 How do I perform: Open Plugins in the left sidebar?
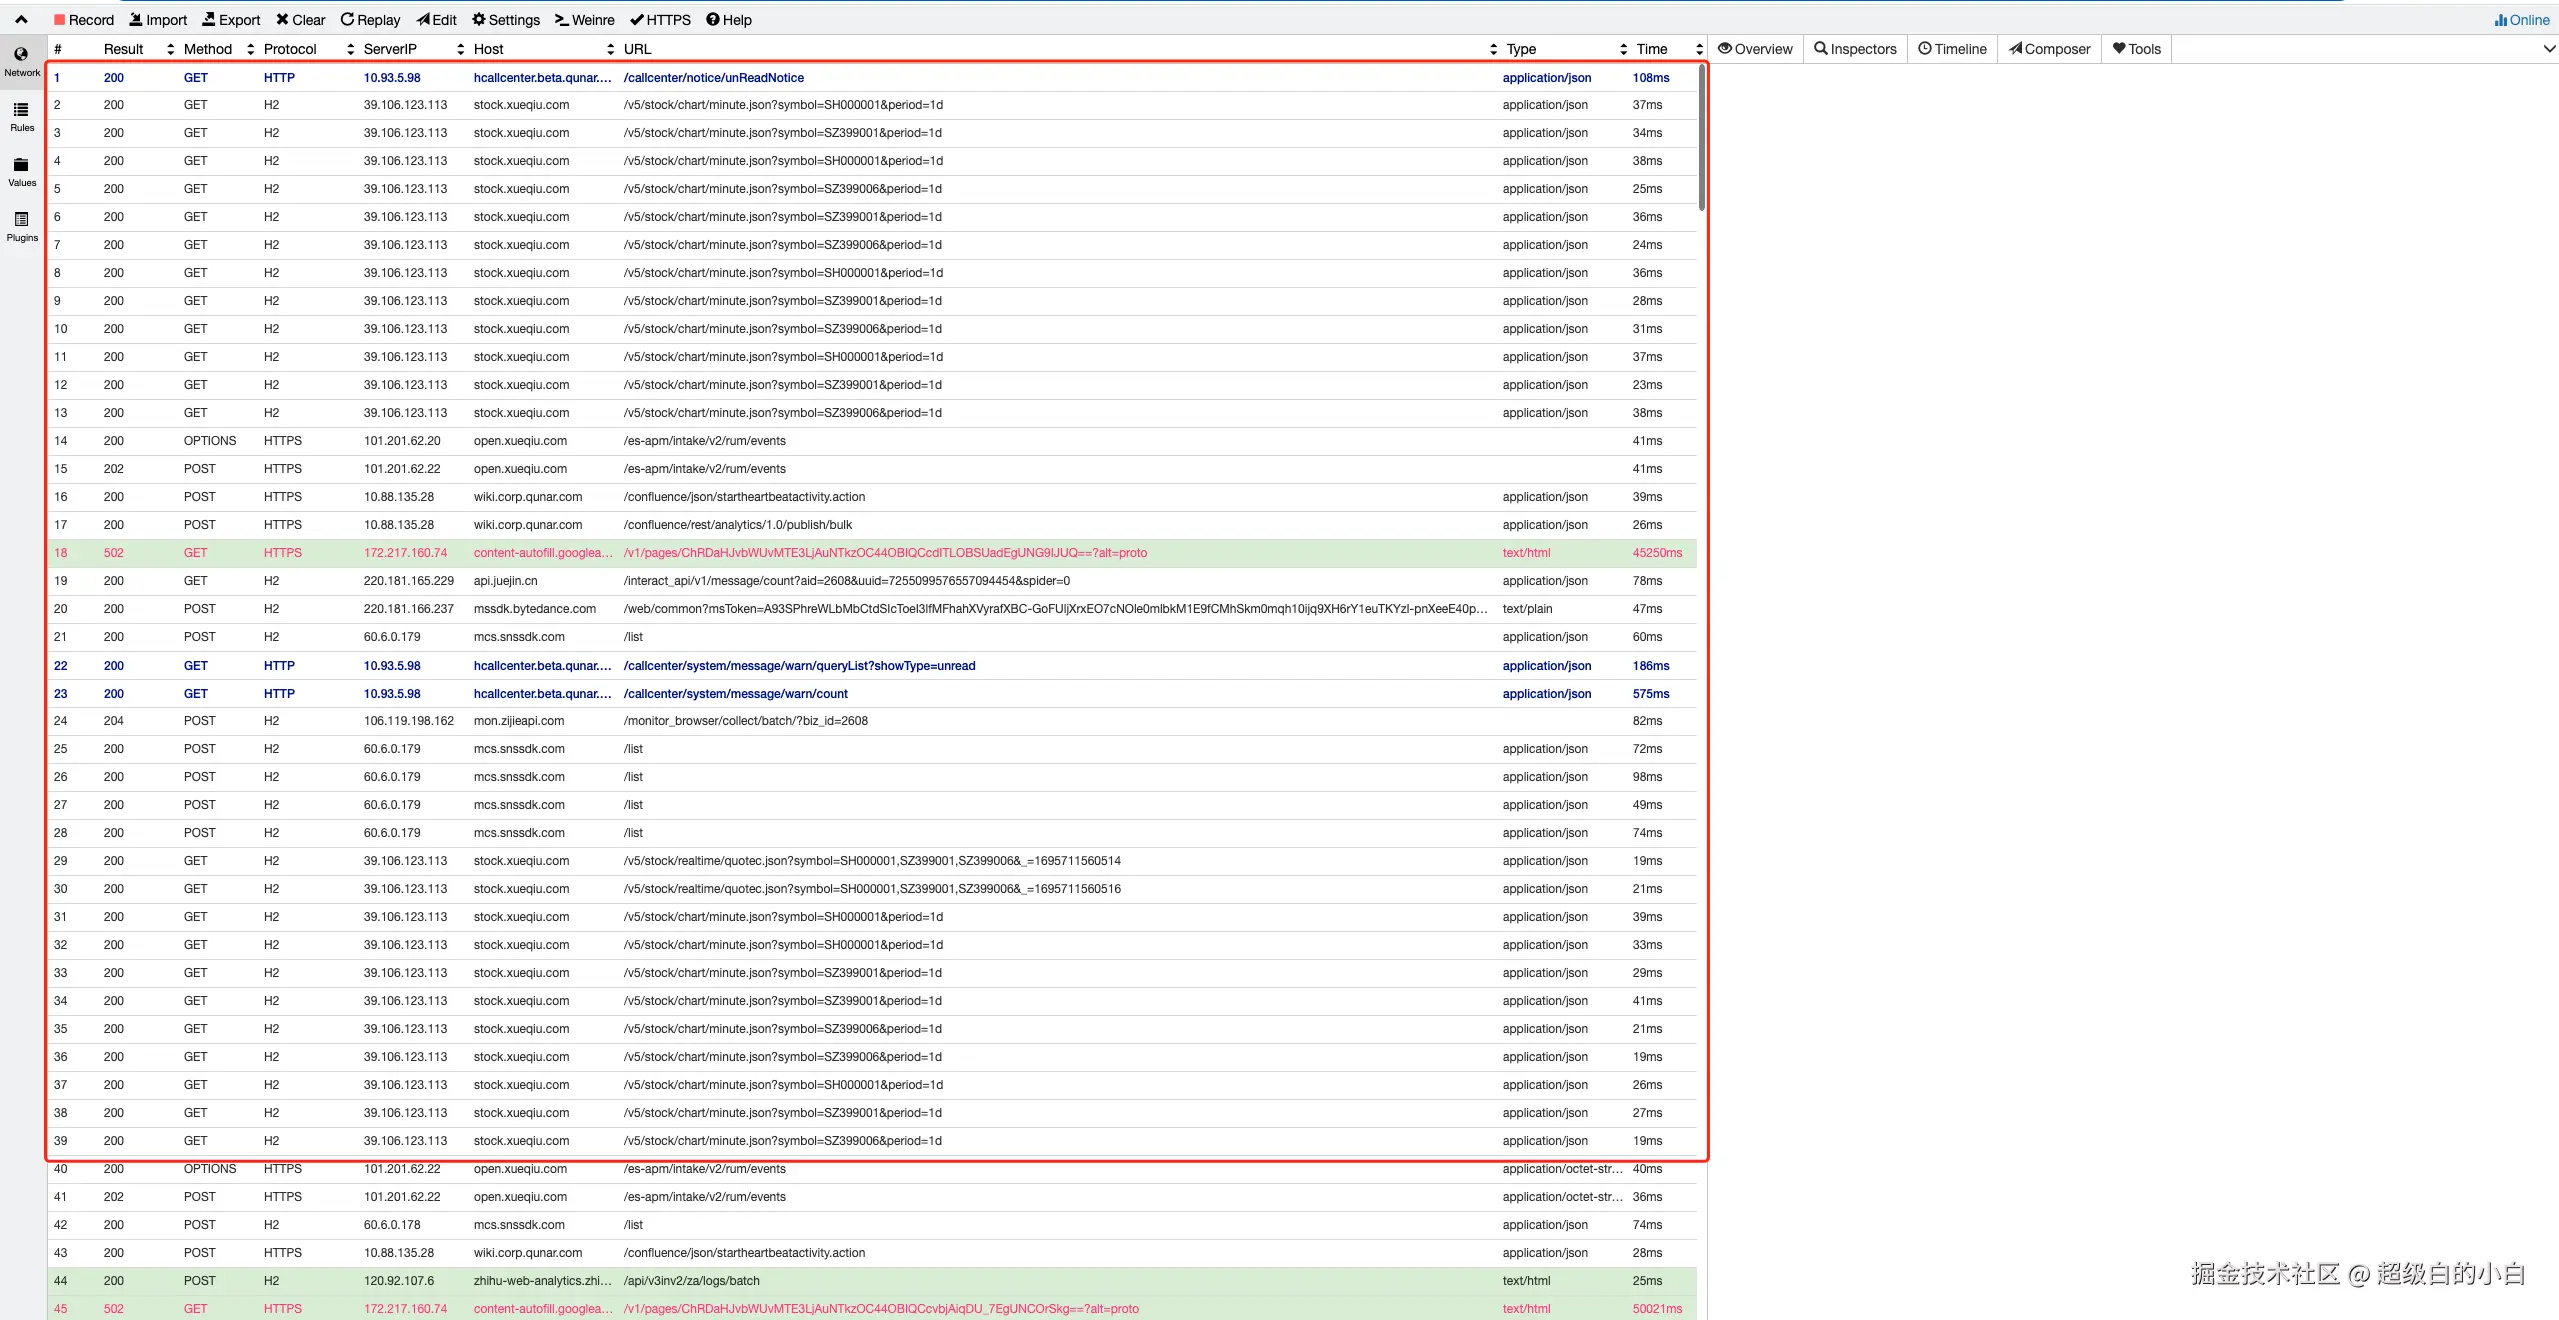tap(22, 226)
